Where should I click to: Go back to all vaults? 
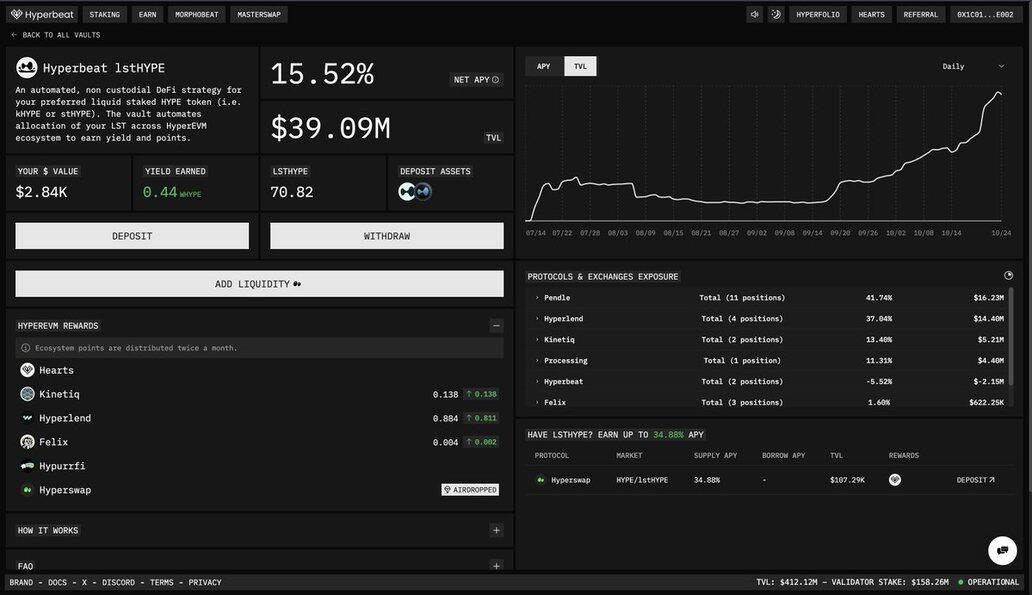point(55,35)
